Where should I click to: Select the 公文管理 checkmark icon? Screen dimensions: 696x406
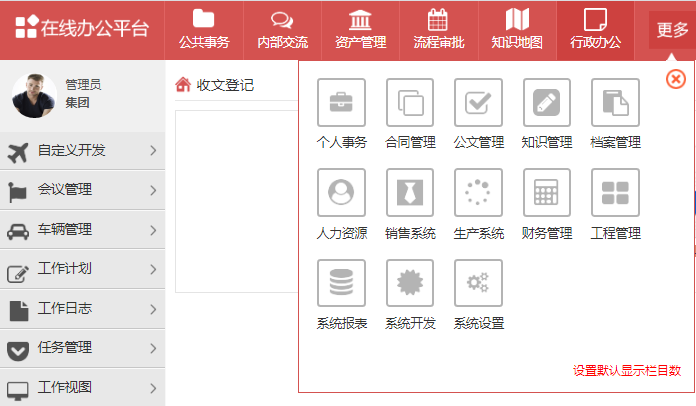click(x=478, y=102)
